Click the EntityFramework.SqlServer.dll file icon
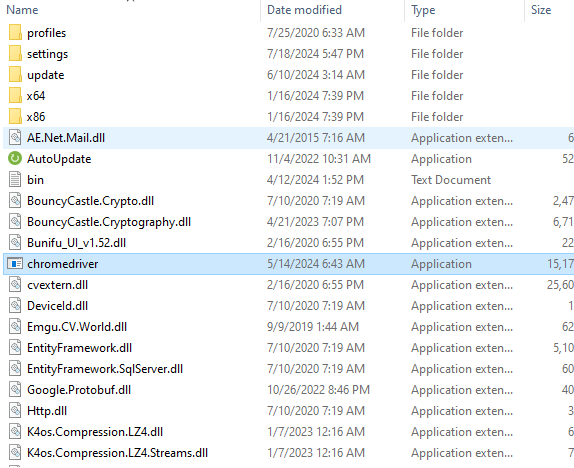 pyautogui.click(x=15, y=369)
